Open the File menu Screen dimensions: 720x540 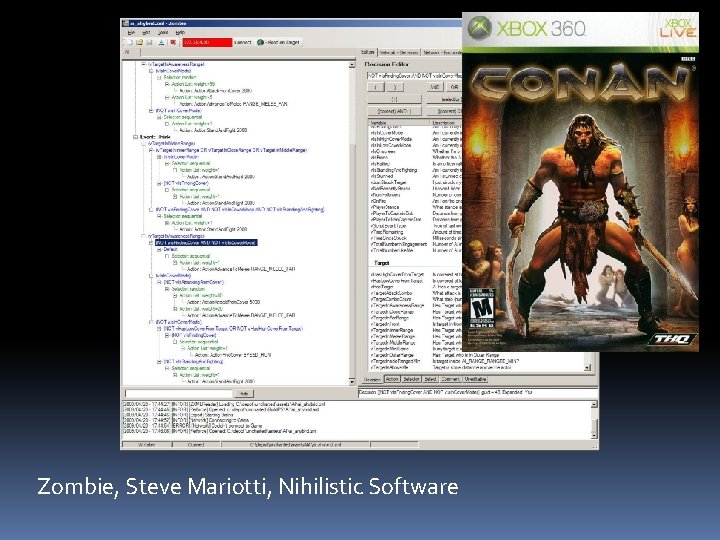coord(131,33)
